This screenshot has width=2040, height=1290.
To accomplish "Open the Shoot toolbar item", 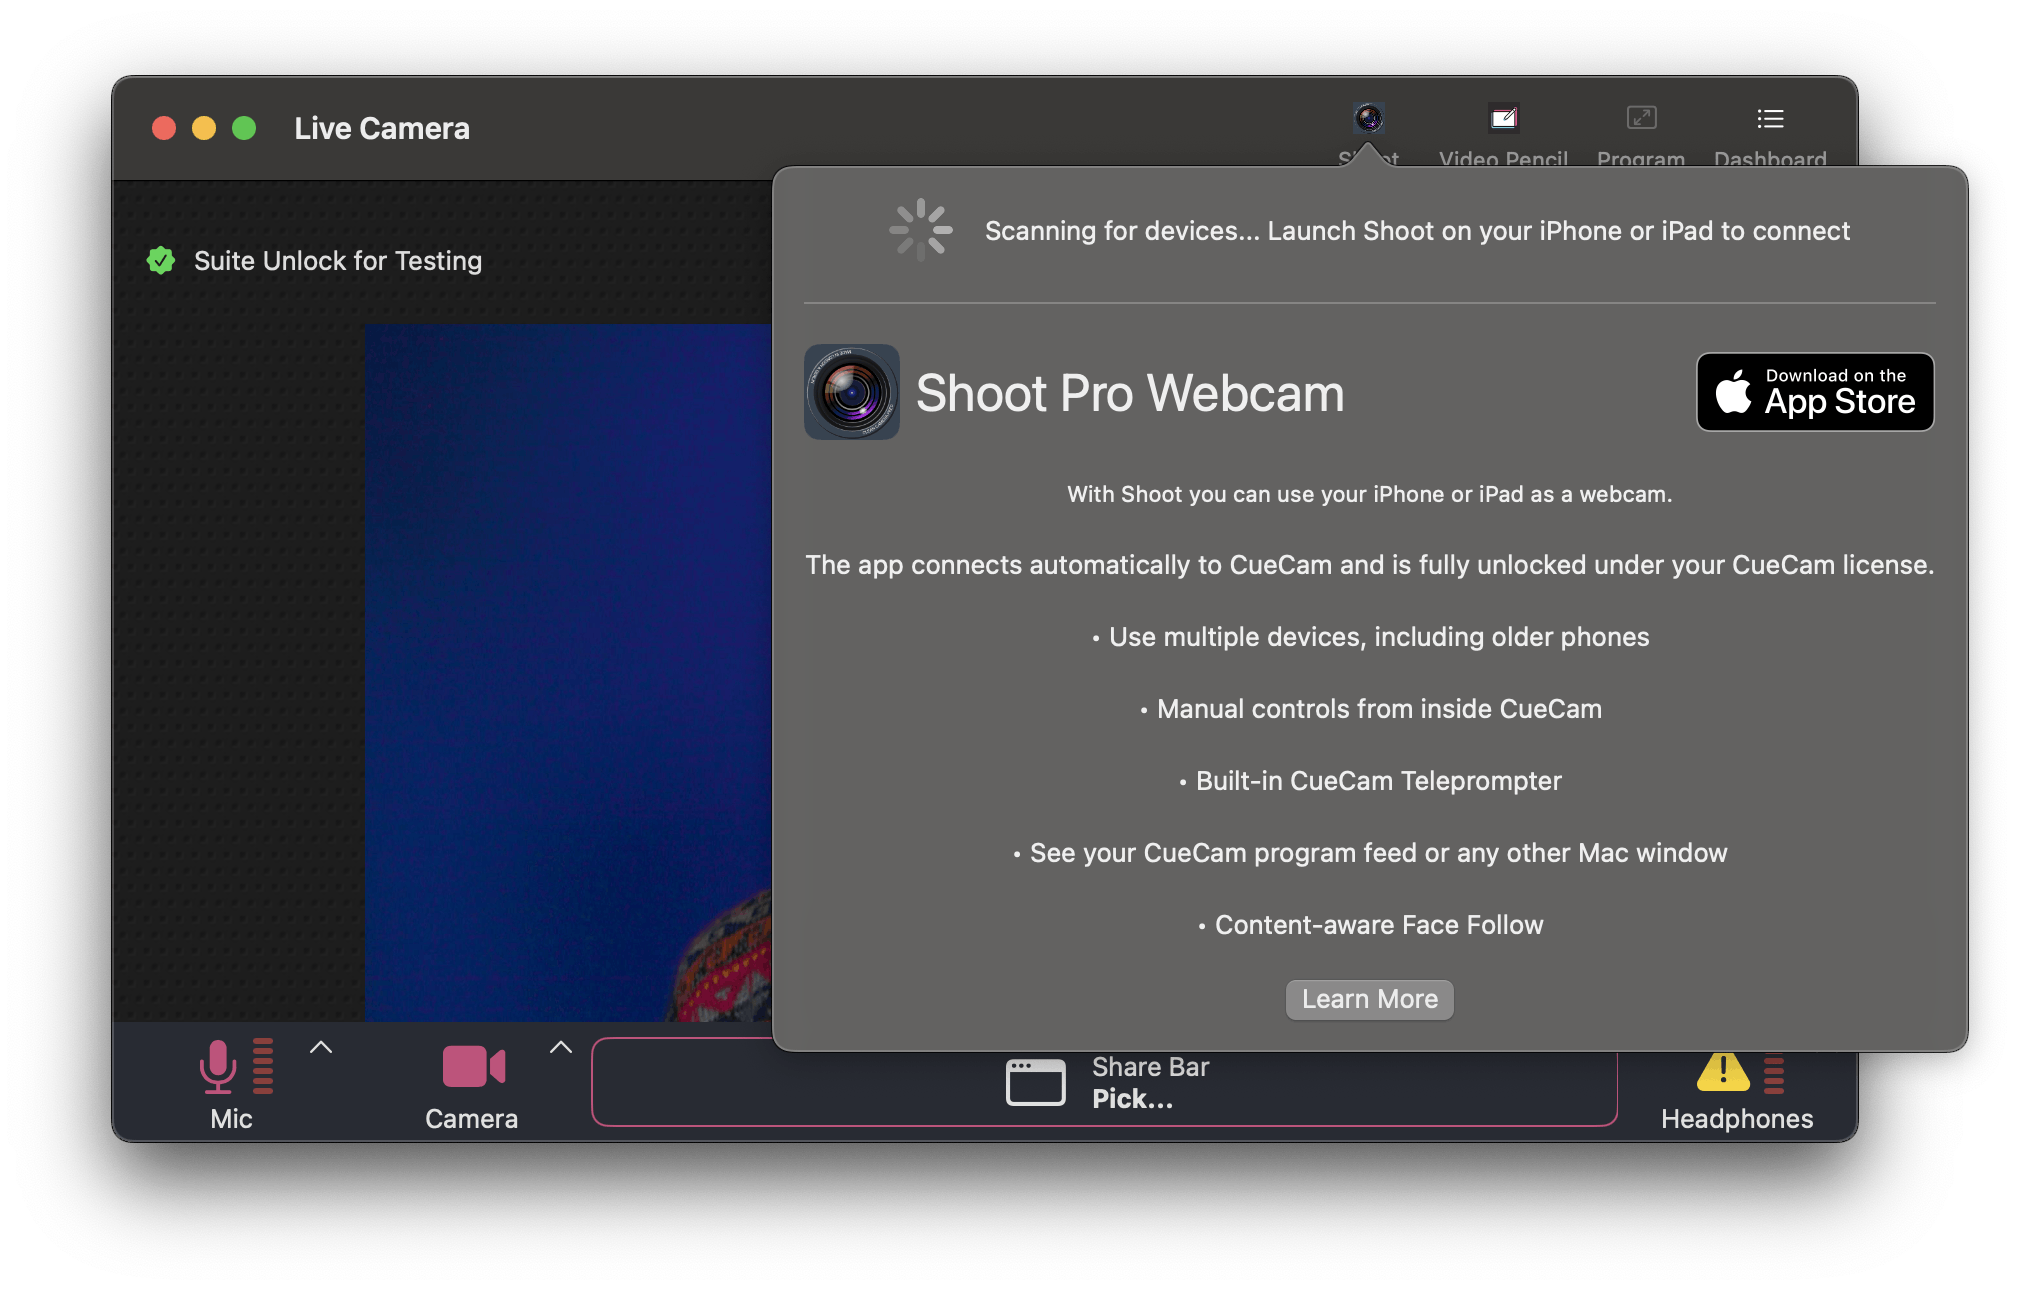I will click(x=1368, y=119).
